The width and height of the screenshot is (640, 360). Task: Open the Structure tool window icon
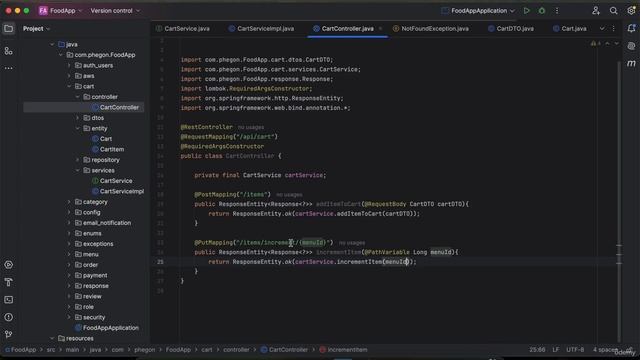(x=9, y=51)
